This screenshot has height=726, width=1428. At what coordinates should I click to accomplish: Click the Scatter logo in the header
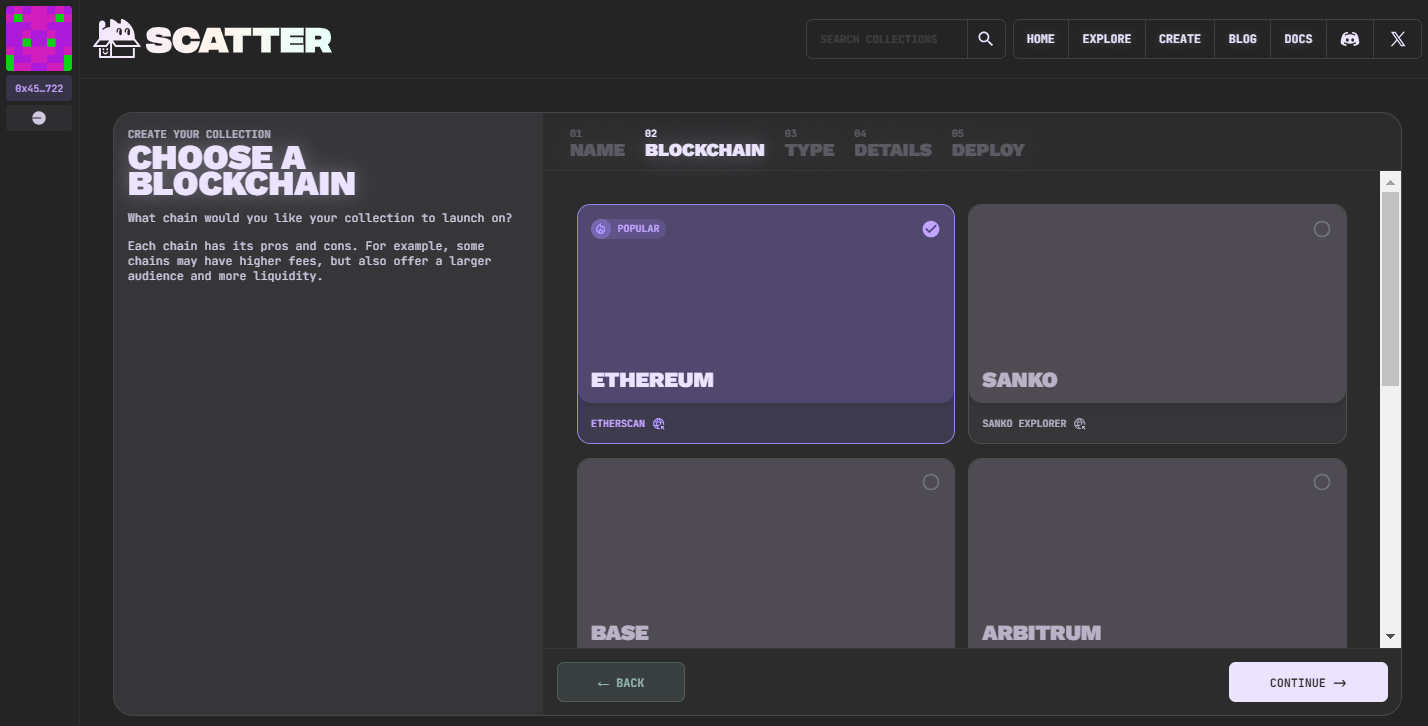[213, 39]
